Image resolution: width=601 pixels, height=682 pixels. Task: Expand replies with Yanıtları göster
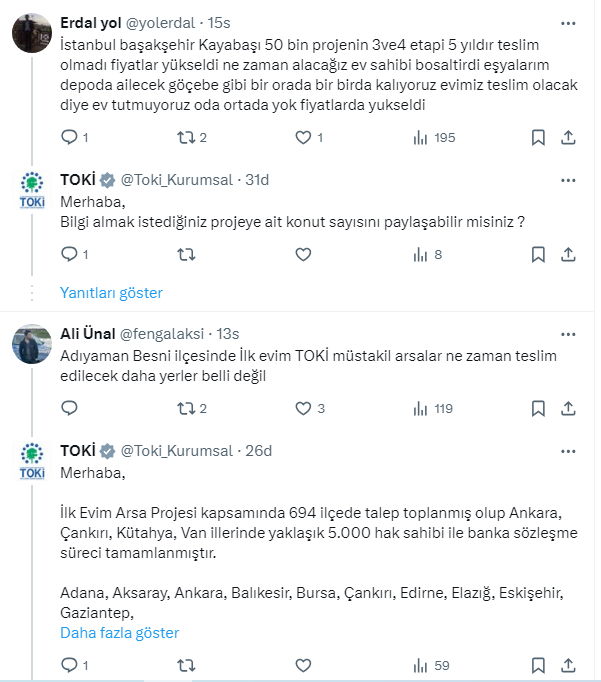pyautogui.click(x=111, y=293)
